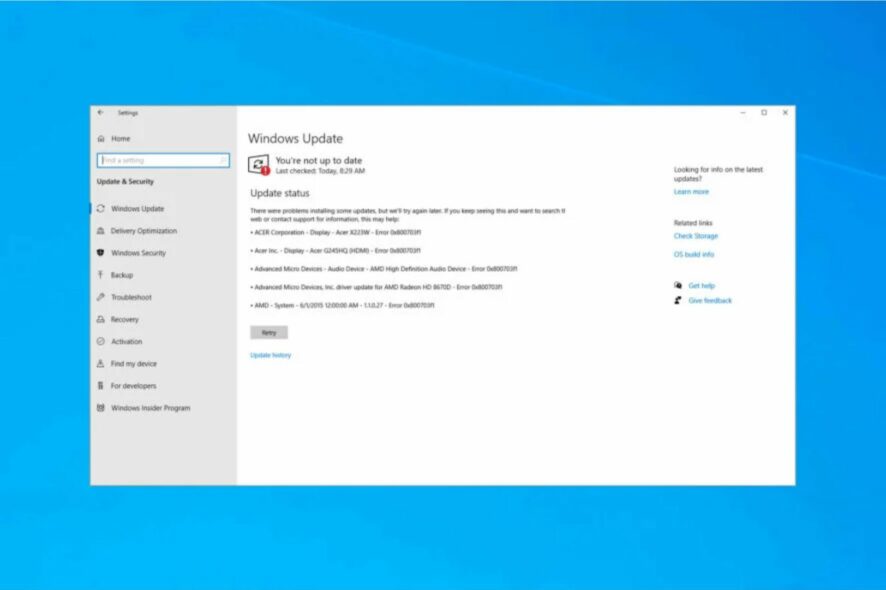Close the Settings window
This screenshot has height=590, width=886.
785,112
